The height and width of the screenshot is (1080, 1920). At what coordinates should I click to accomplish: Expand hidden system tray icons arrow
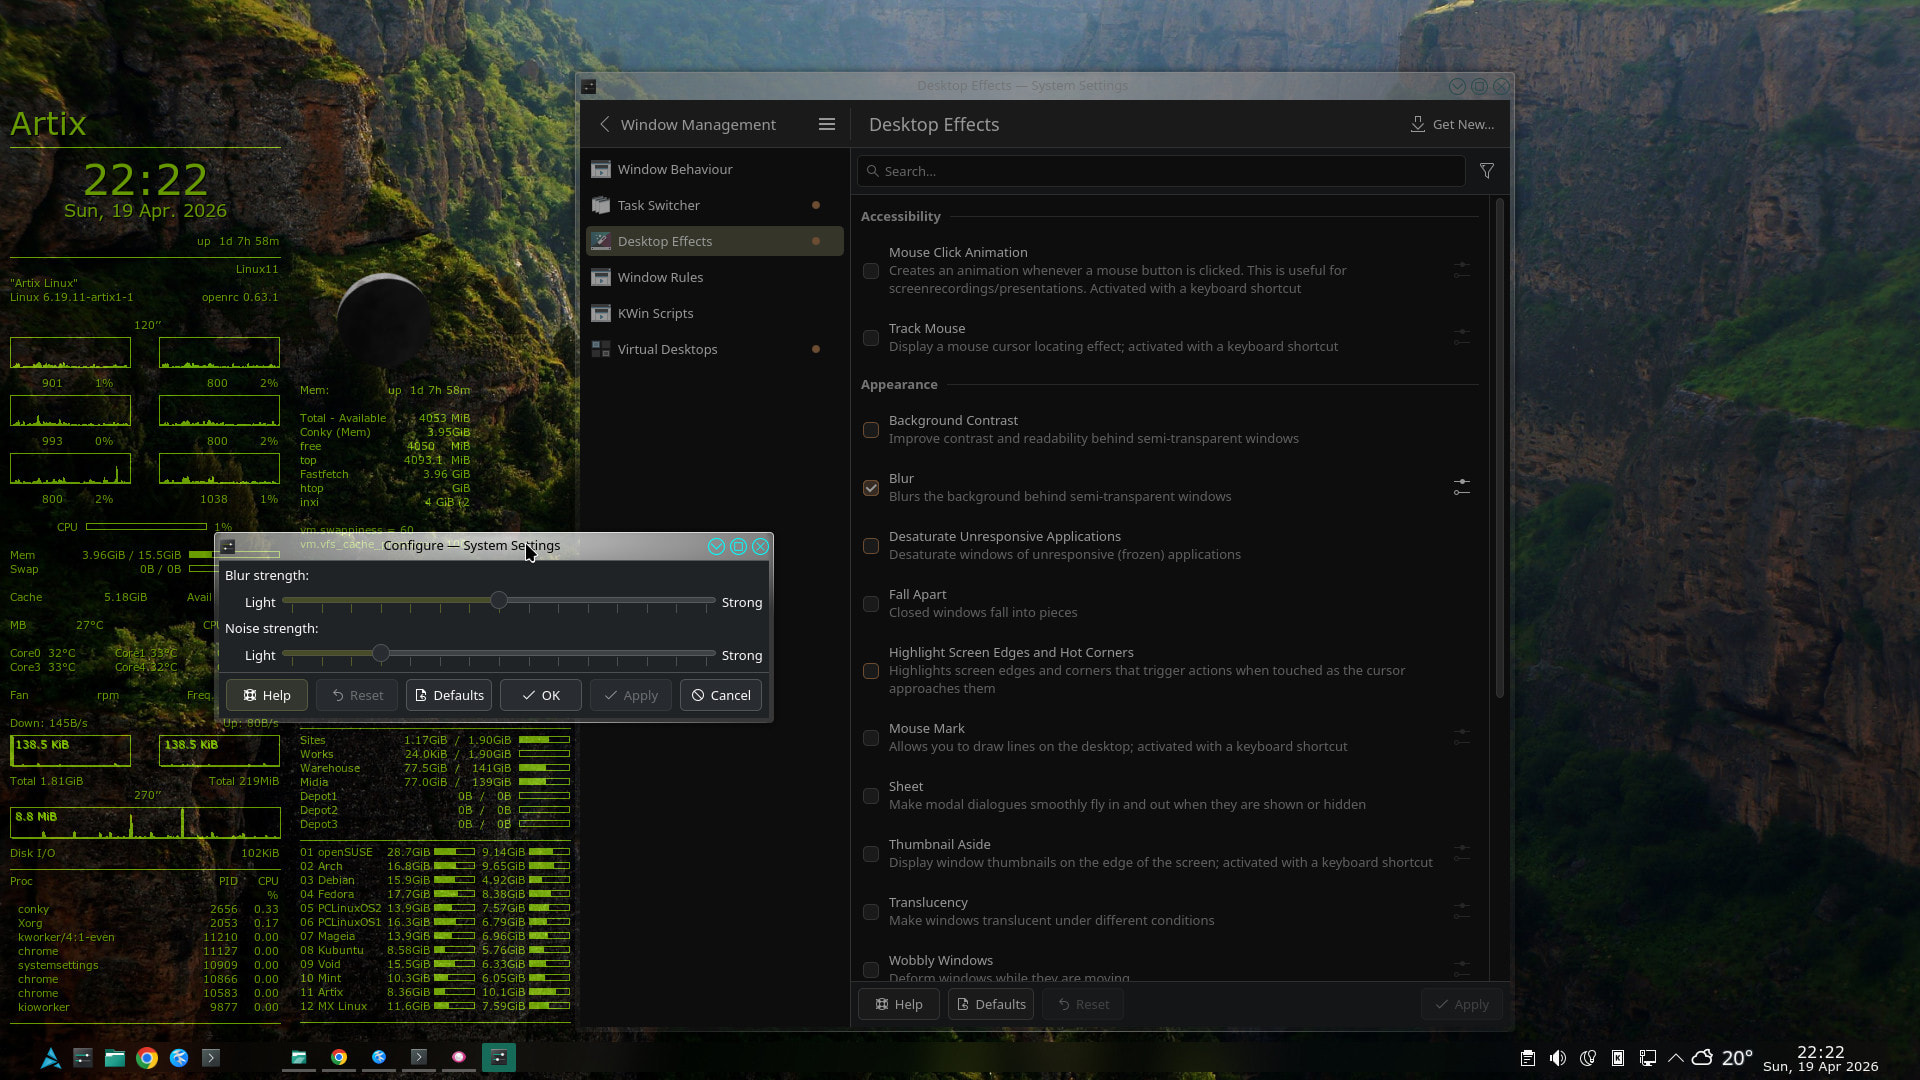1675,1058
